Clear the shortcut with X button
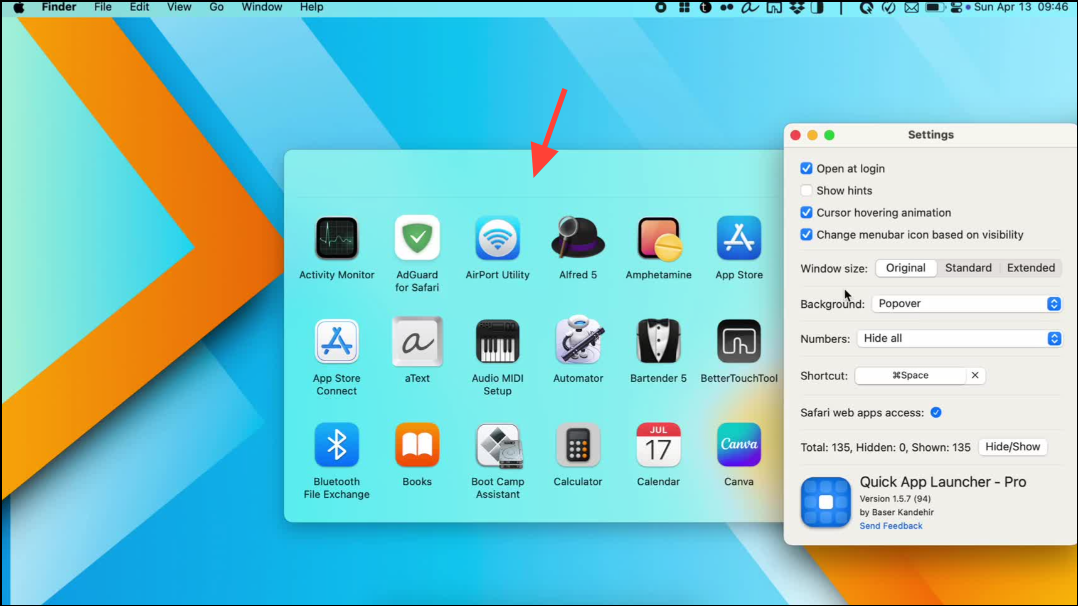 point(975,376)
